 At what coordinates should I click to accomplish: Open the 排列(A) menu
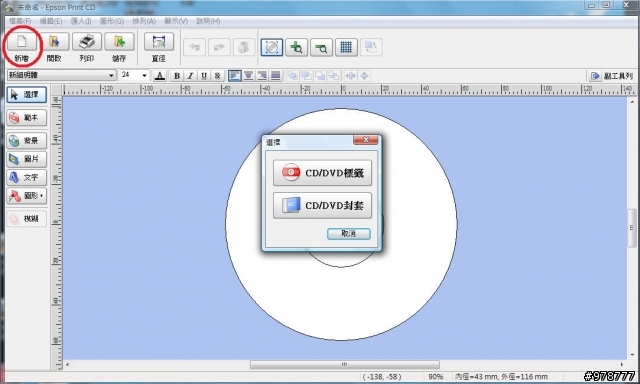(x=144, y=21)
